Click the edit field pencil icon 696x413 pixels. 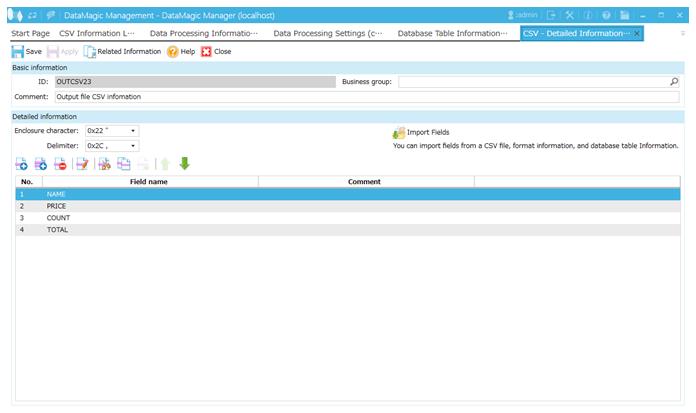[81, 164]
